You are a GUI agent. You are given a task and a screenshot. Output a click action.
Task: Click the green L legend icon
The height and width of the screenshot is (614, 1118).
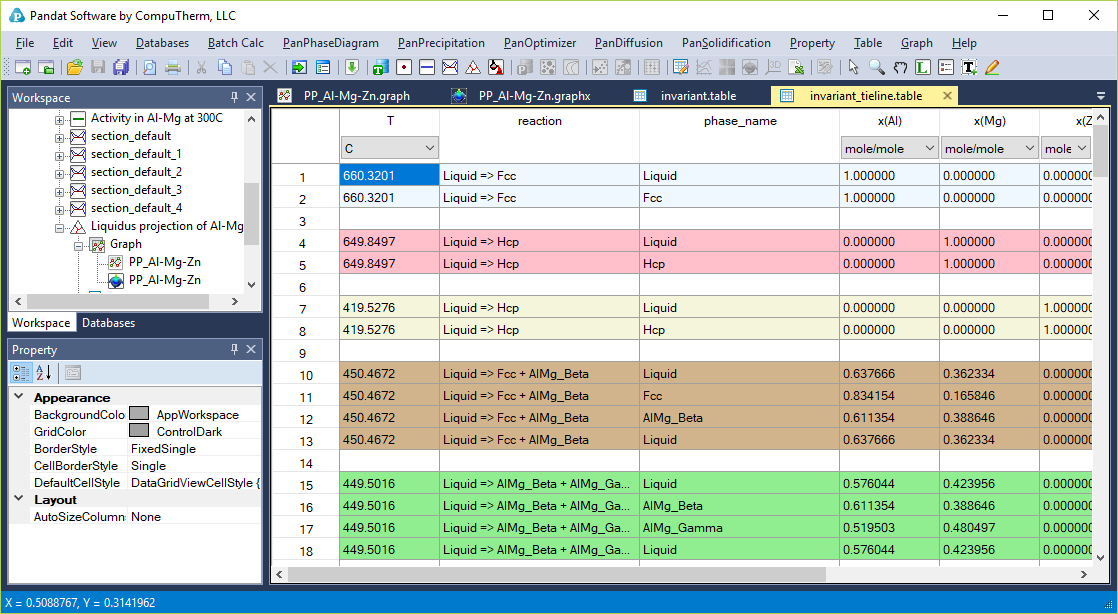click(922, 68)
